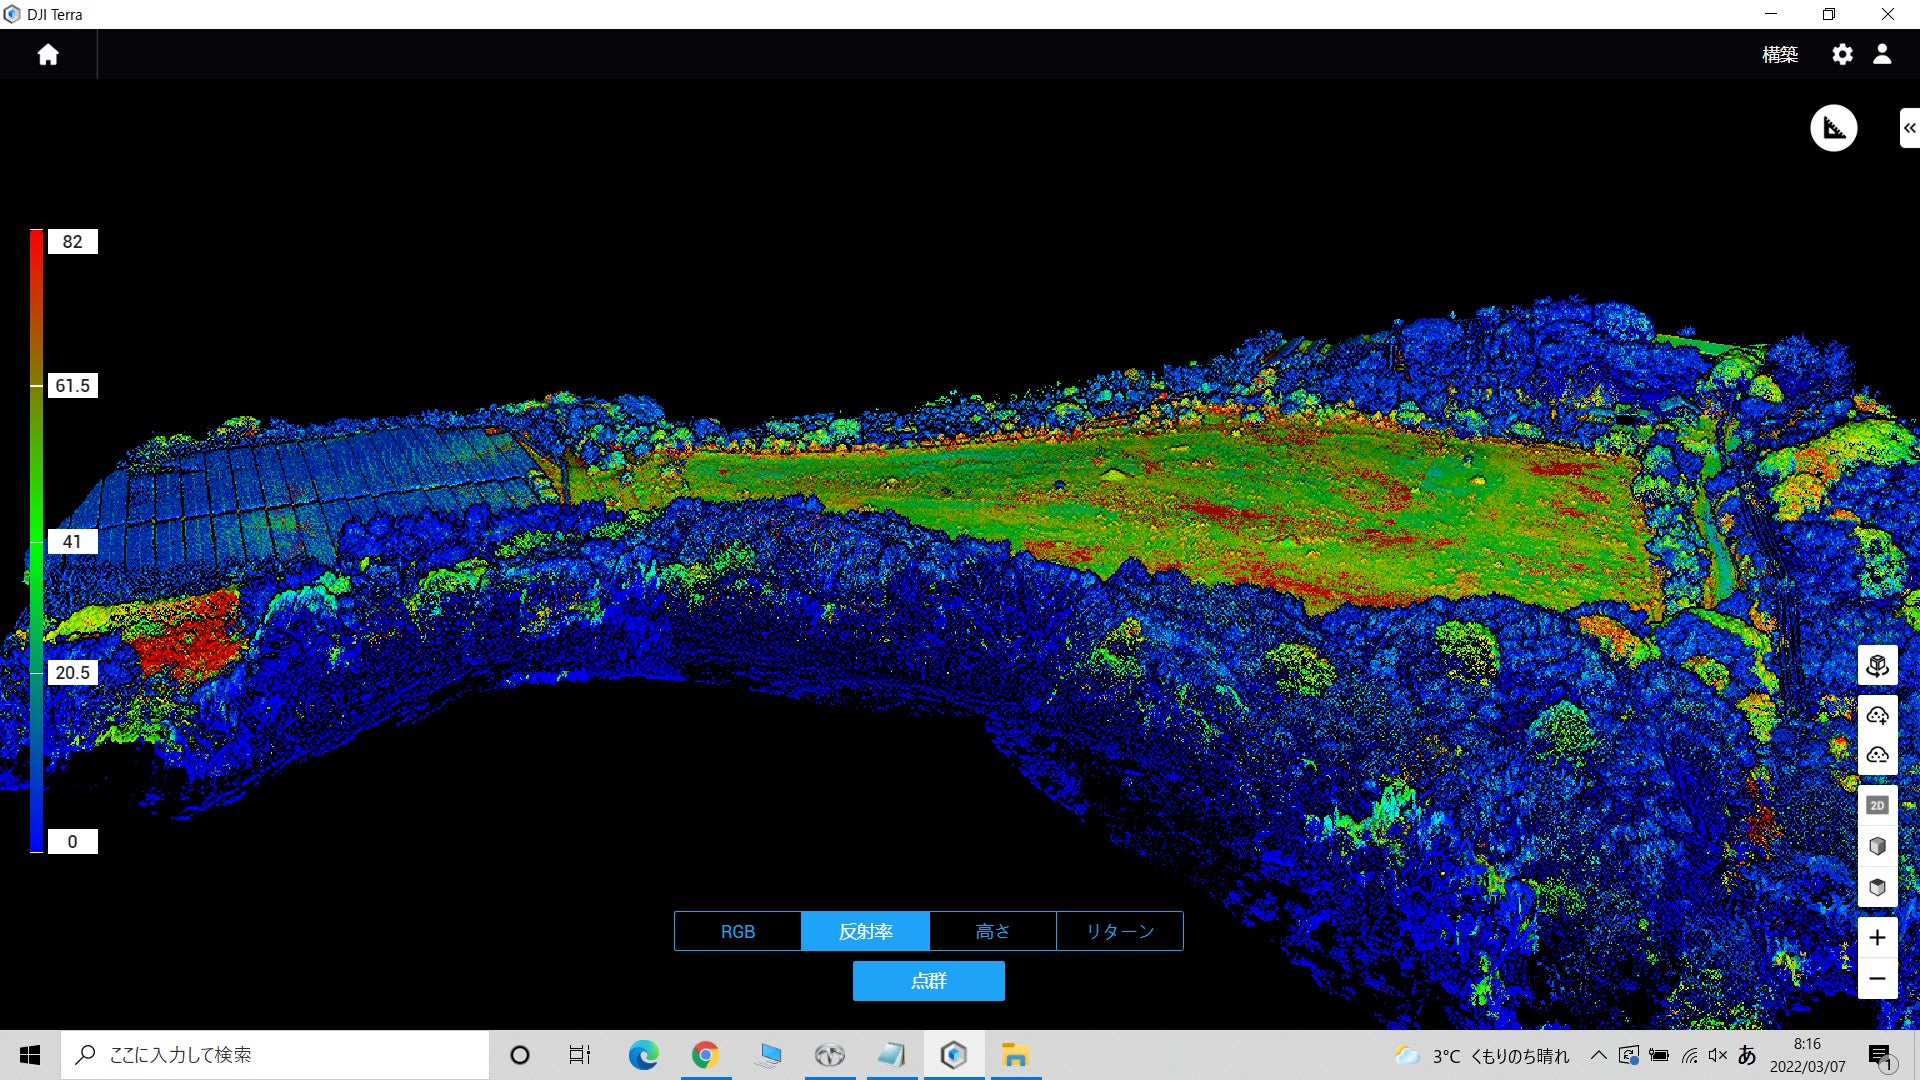Click the home icon
1920x1080 pixels.
point(48,55)
